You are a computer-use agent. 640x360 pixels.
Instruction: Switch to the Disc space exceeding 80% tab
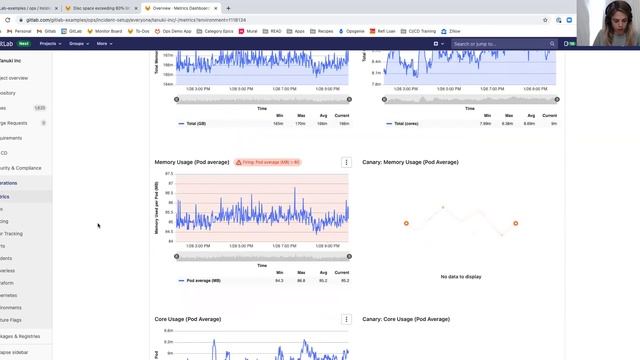[x=101, y=8]
